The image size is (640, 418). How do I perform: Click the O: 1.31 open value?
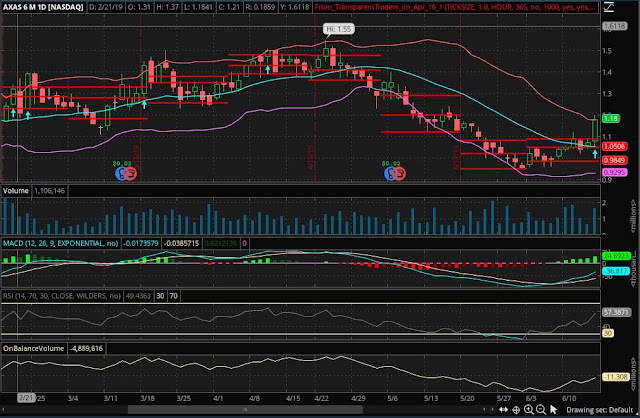[x=140, y=7]
